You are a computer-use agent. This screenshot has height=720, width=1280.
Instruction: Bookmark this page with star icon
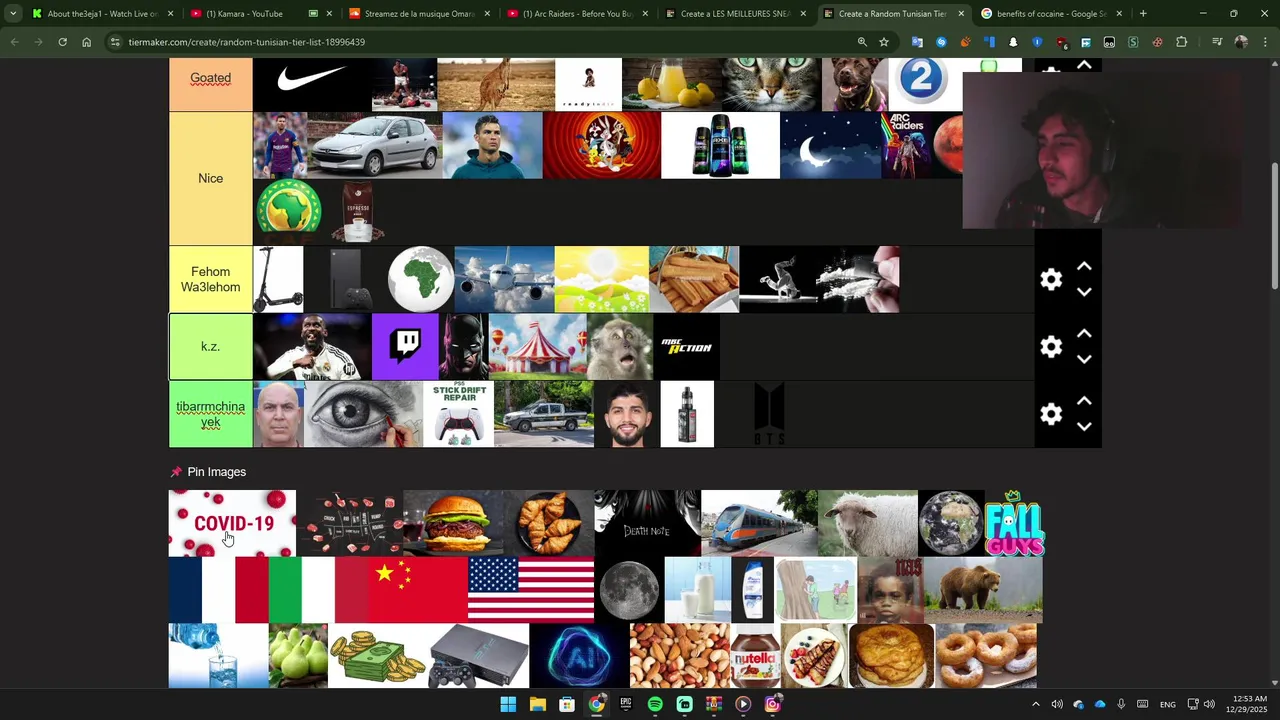(884, 42)
